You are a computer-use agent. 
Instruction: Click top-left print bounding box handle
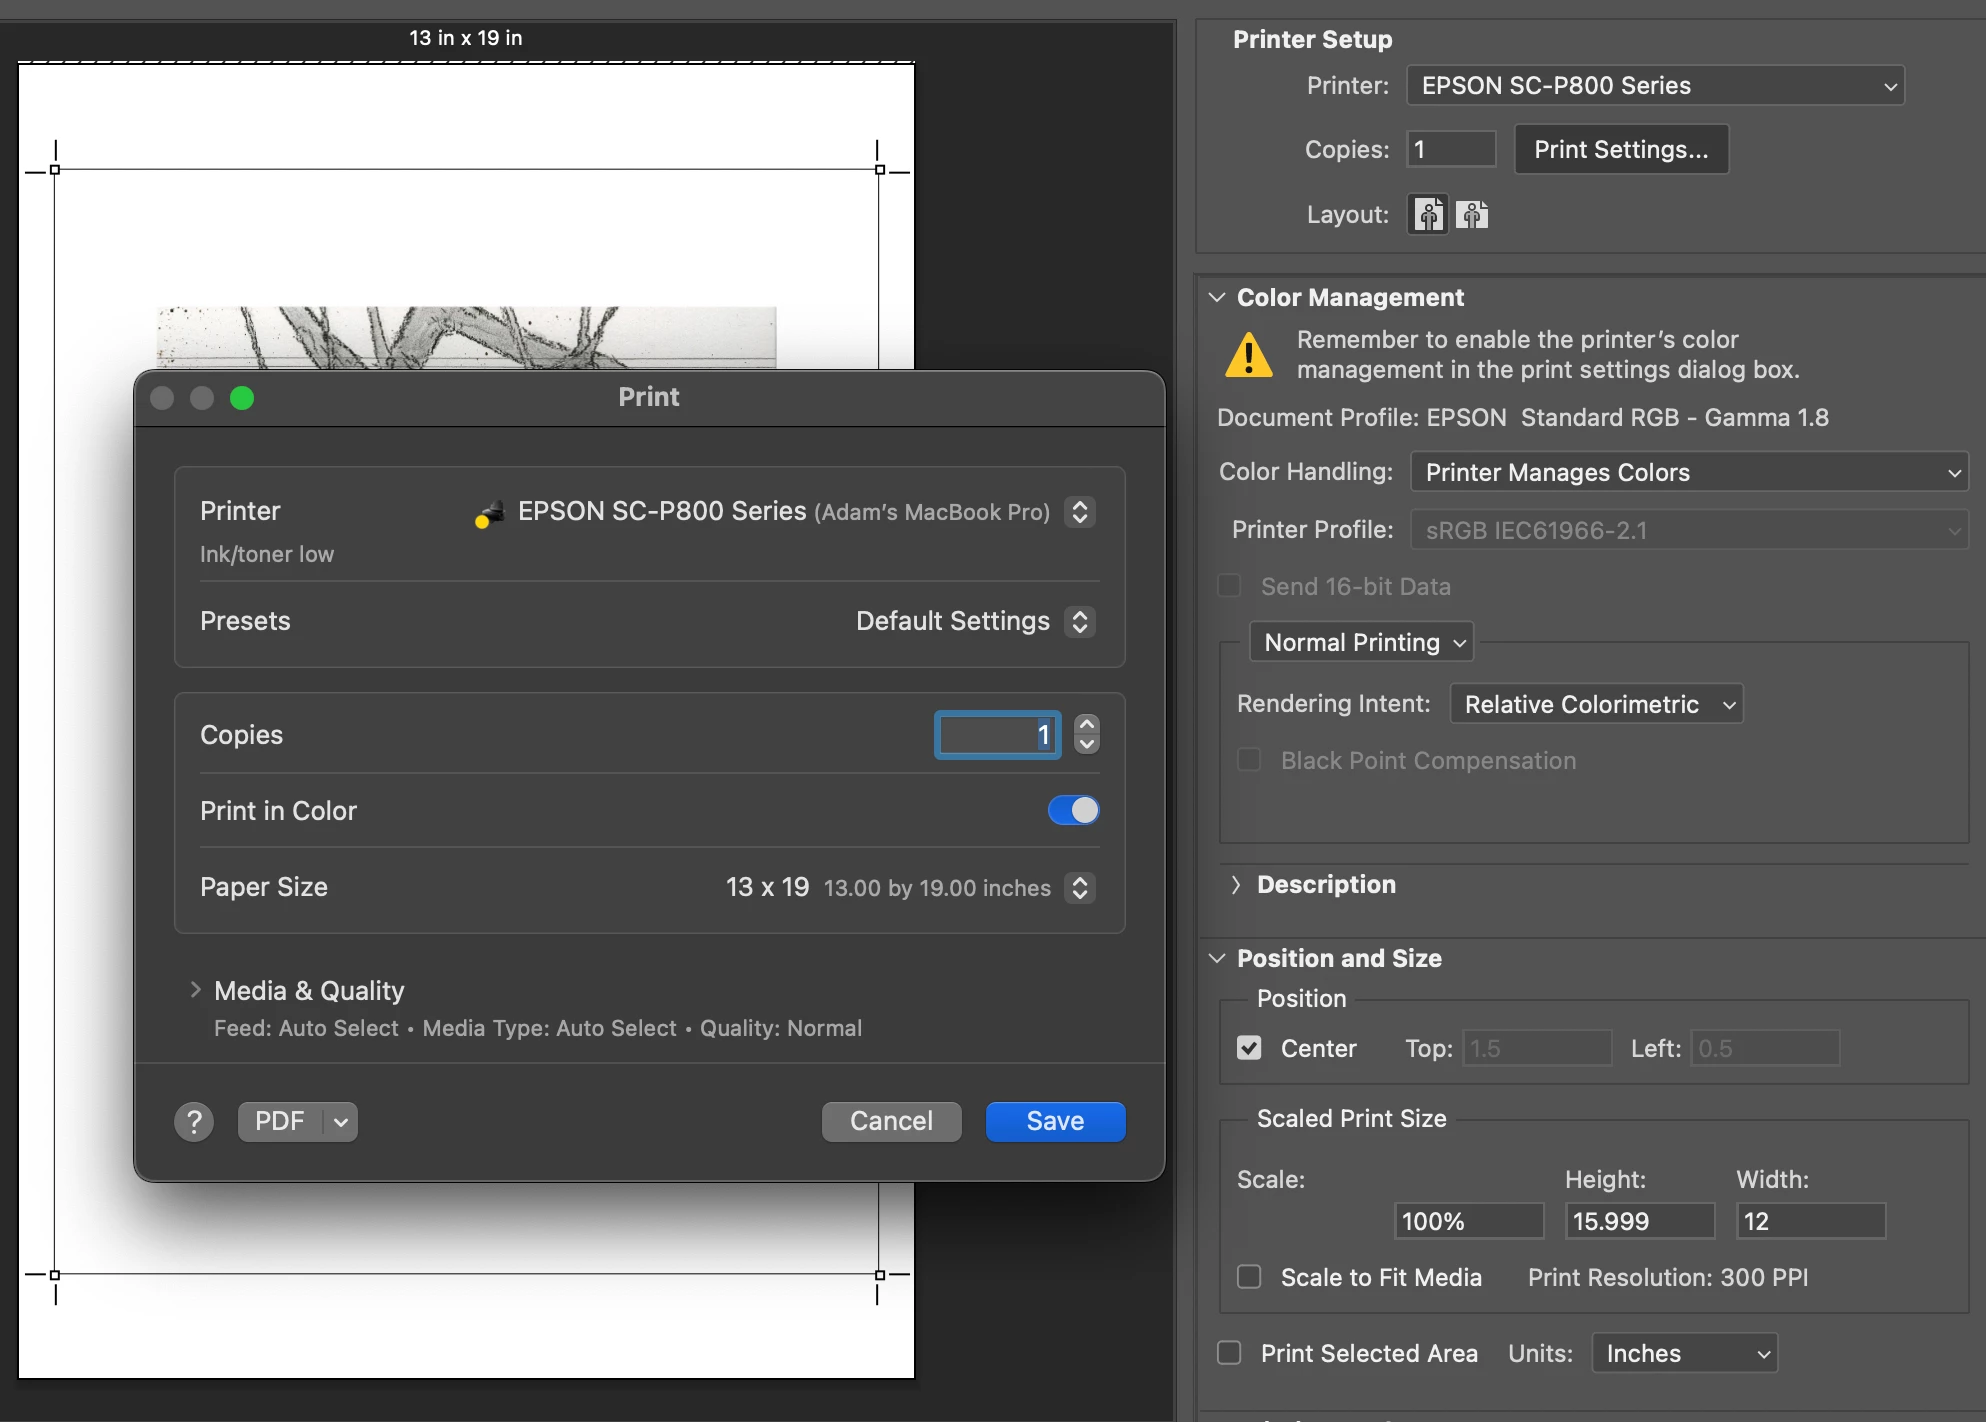[55, 170]
